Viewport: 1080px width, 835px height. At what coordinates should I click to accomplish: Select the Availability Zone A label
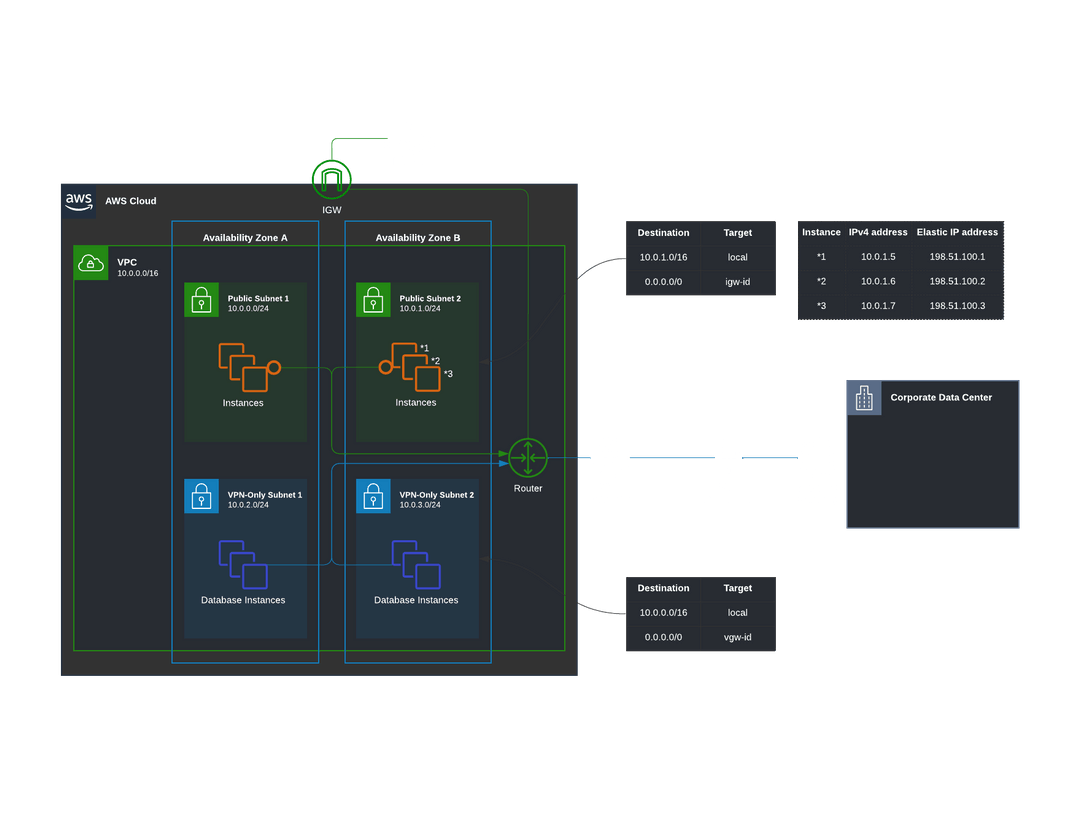click(245, 237)
